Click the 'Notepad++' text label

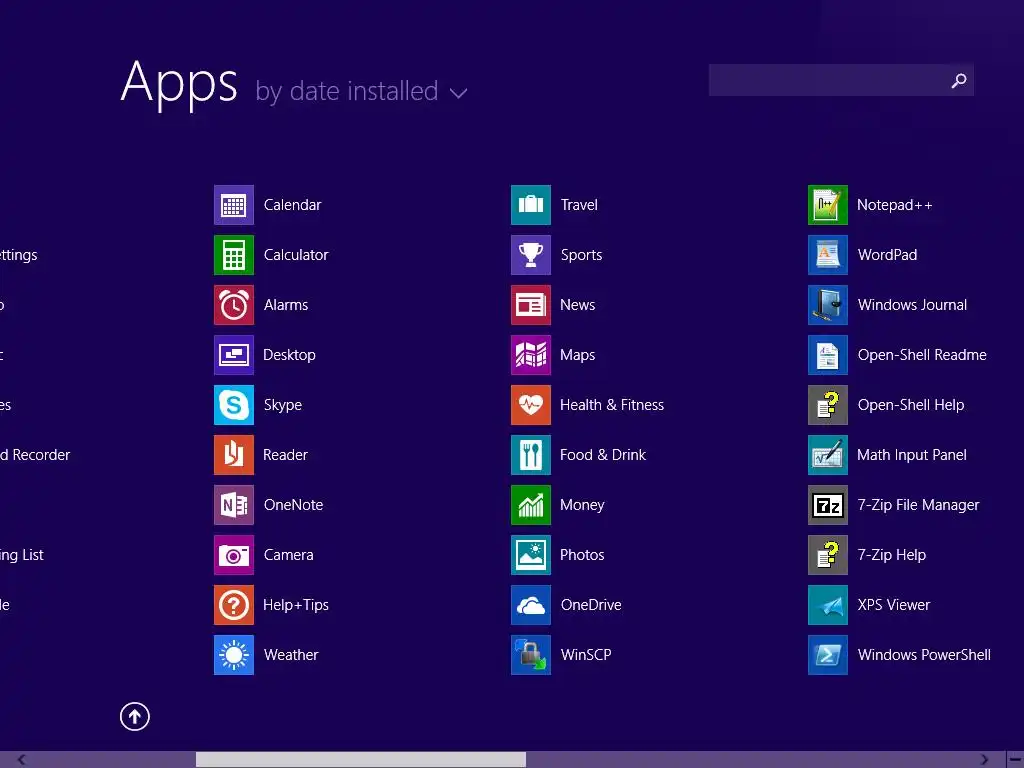click(x=895, y=205)
